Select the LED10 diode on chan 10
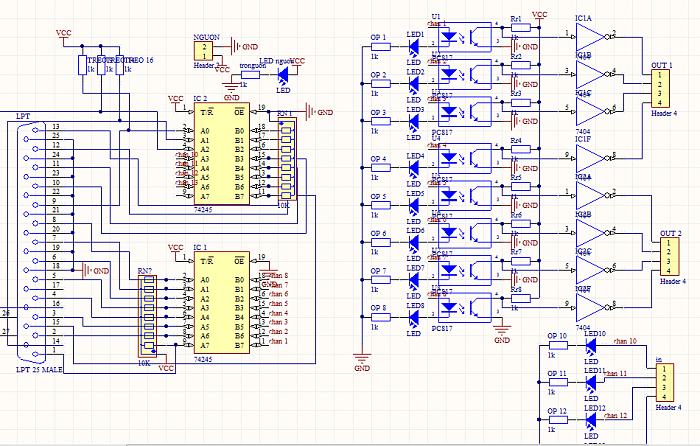Viewport: 700px width, 446px height. point(591,345)
